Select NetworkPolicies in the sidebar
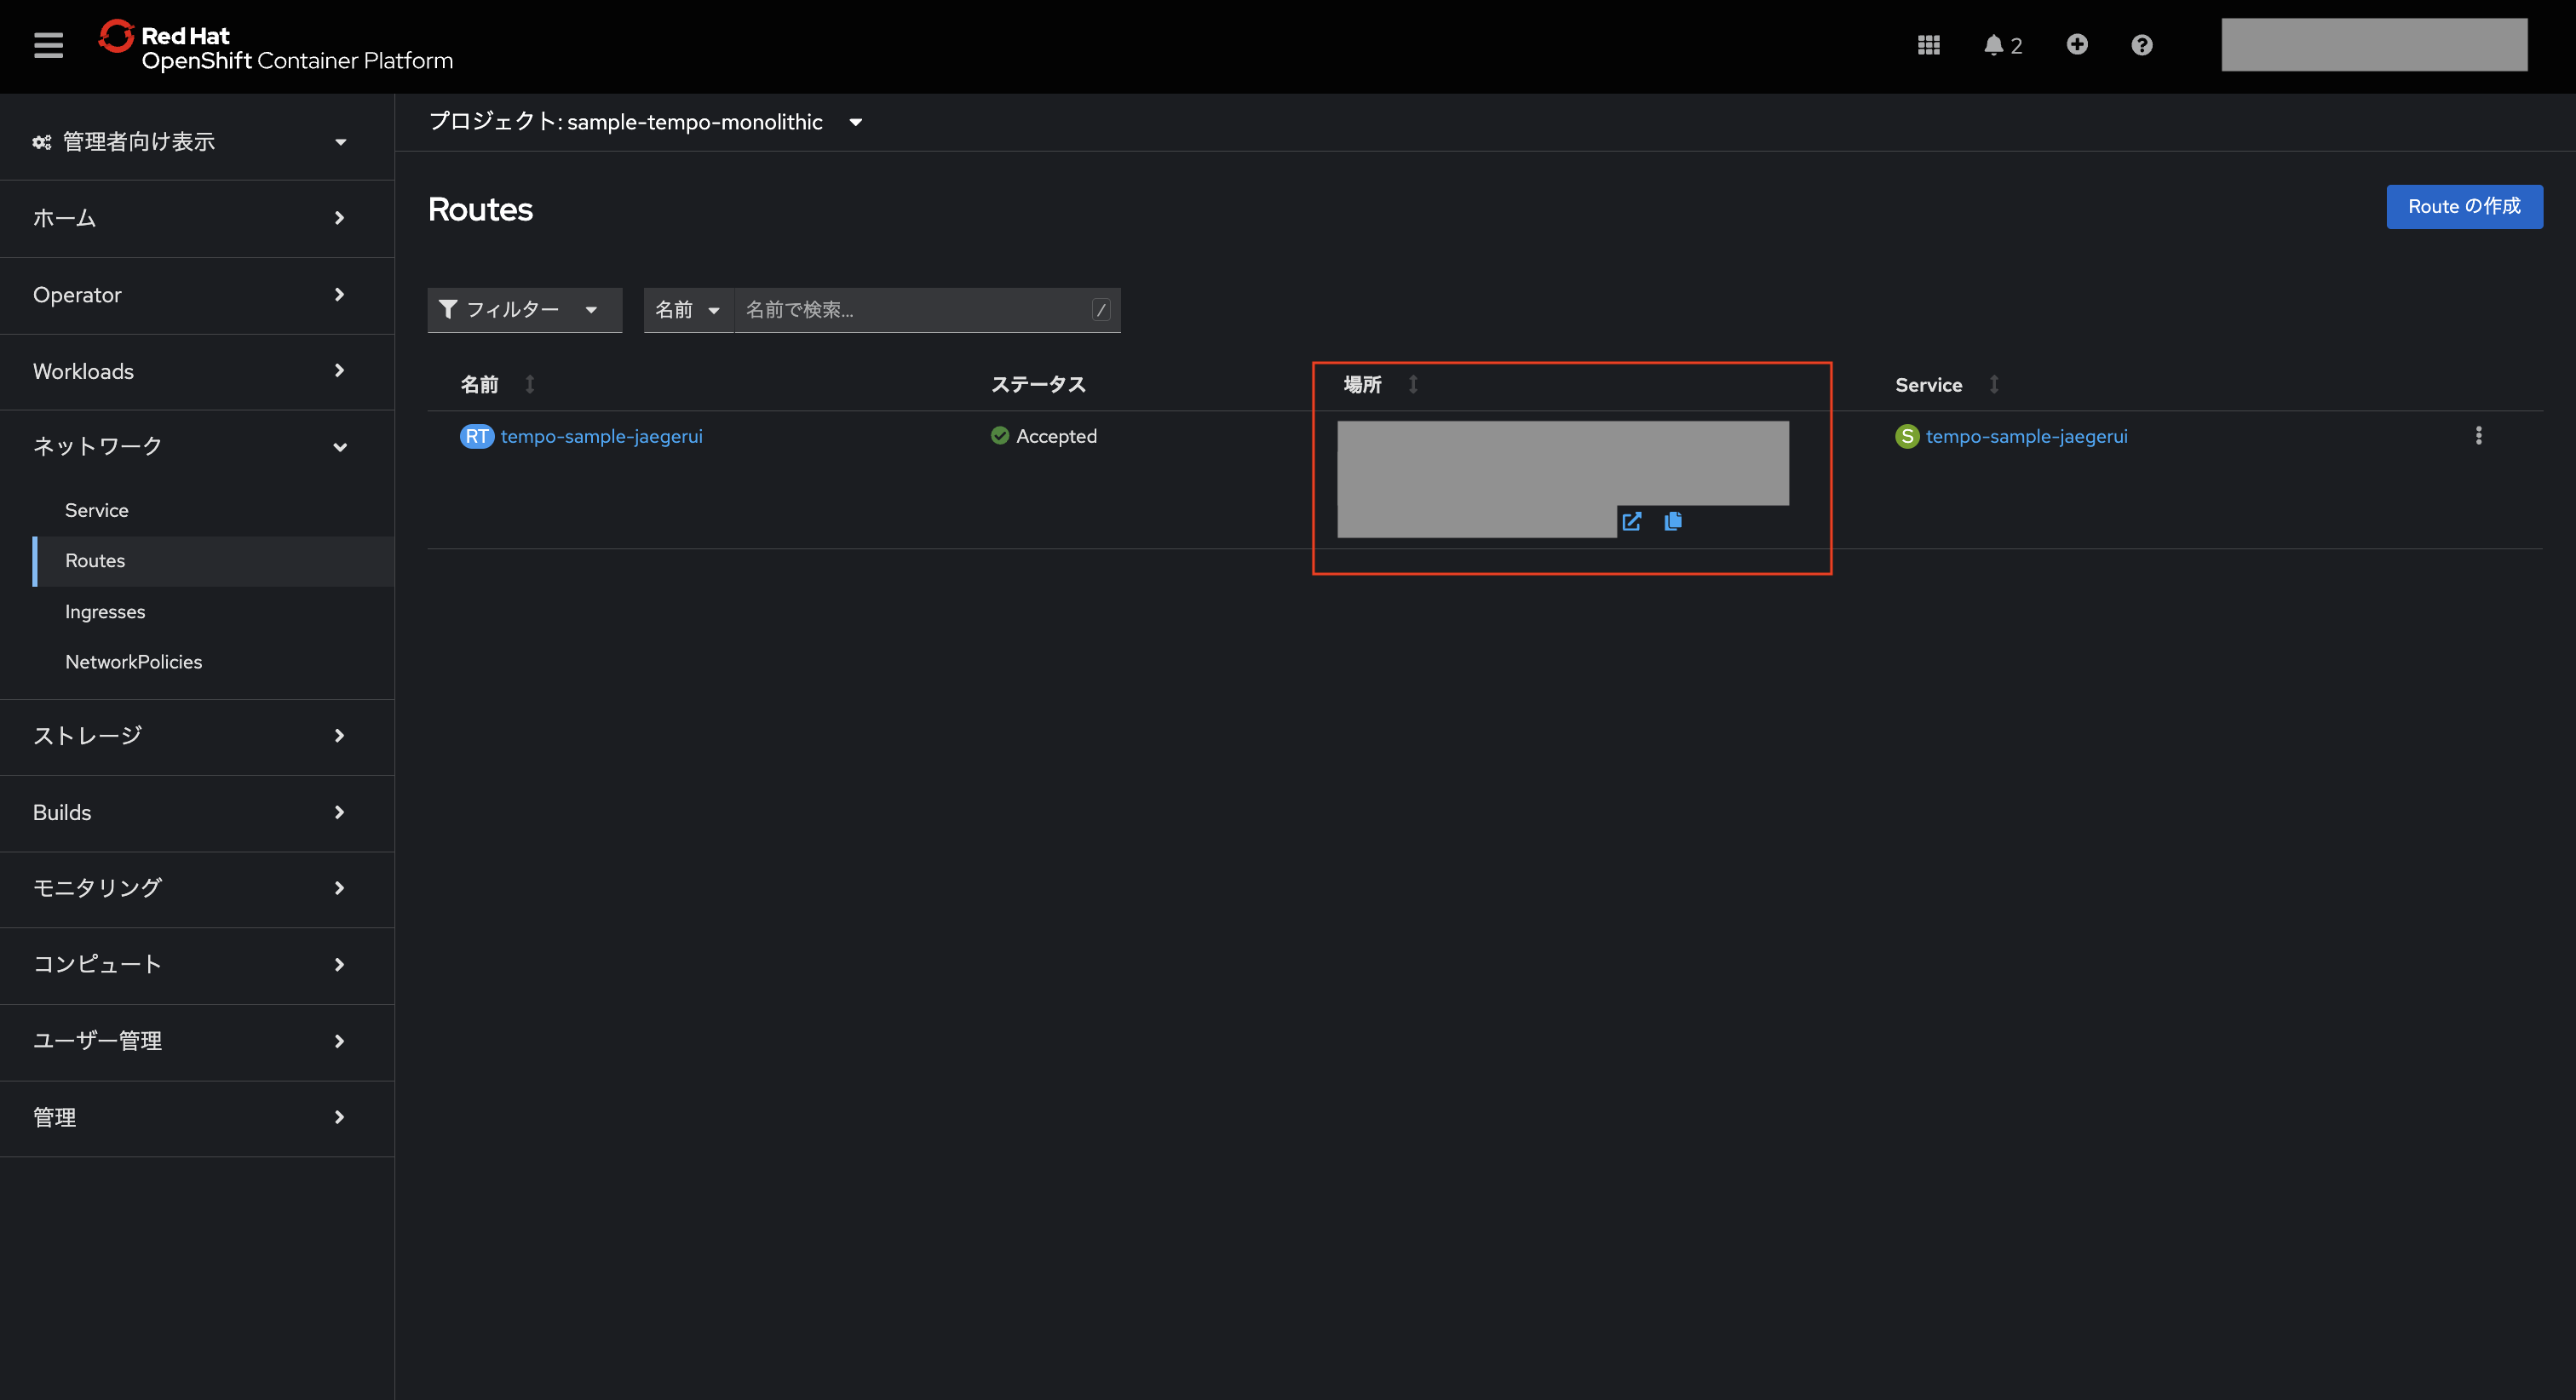 point(133,662)
